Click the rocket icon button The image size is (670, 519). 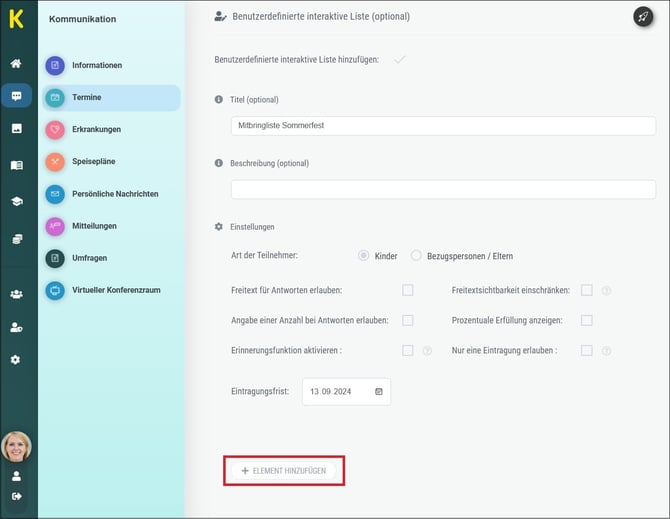click(643, 17)
